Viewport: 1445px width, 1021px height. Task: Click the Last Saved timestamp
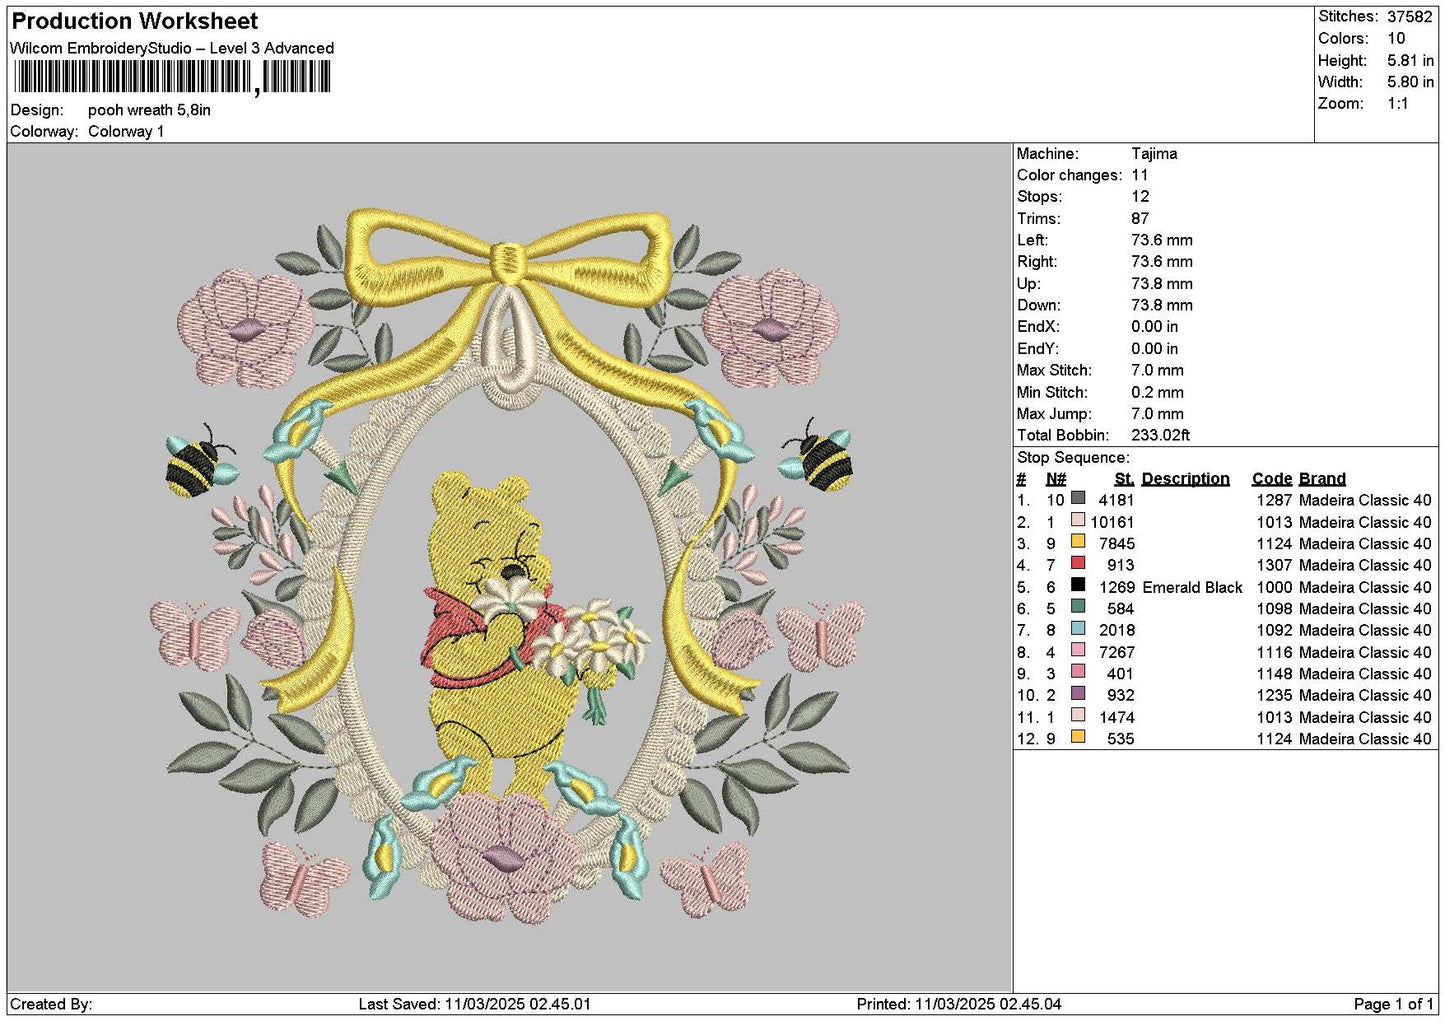475,1004
